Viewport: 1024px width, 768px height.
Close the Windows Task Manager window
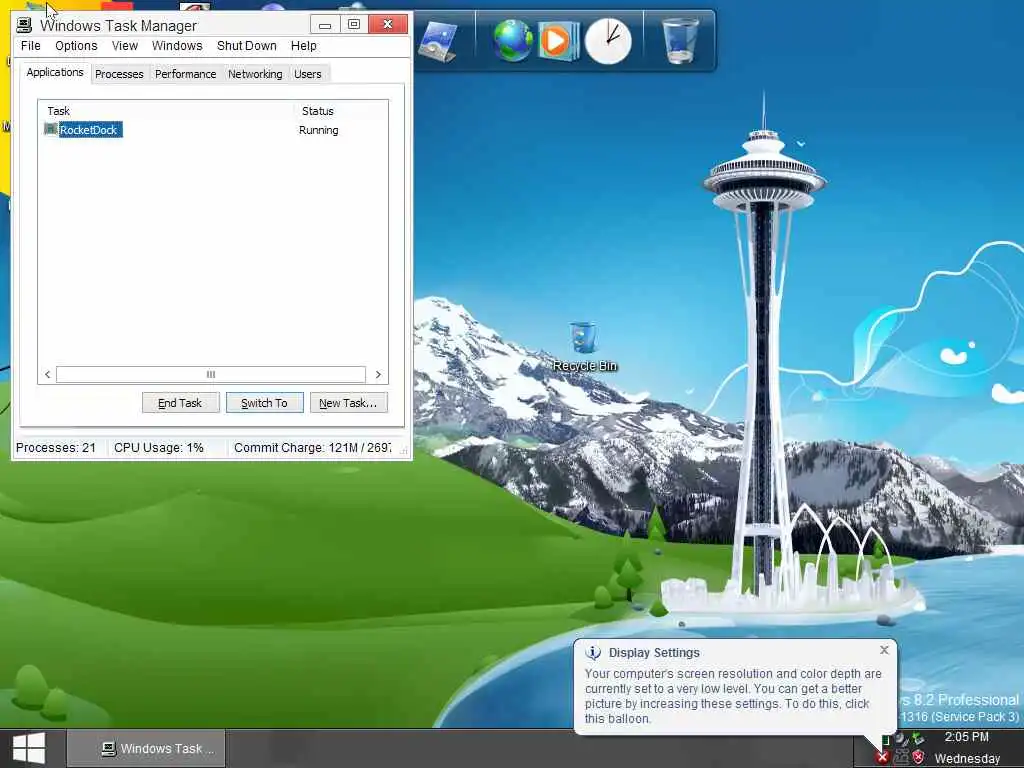388,24
